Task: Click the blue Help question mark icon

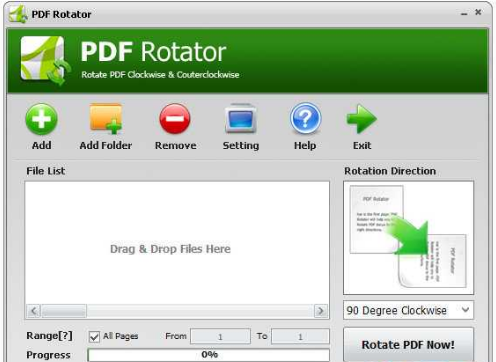Action: [x=305, y=118]
